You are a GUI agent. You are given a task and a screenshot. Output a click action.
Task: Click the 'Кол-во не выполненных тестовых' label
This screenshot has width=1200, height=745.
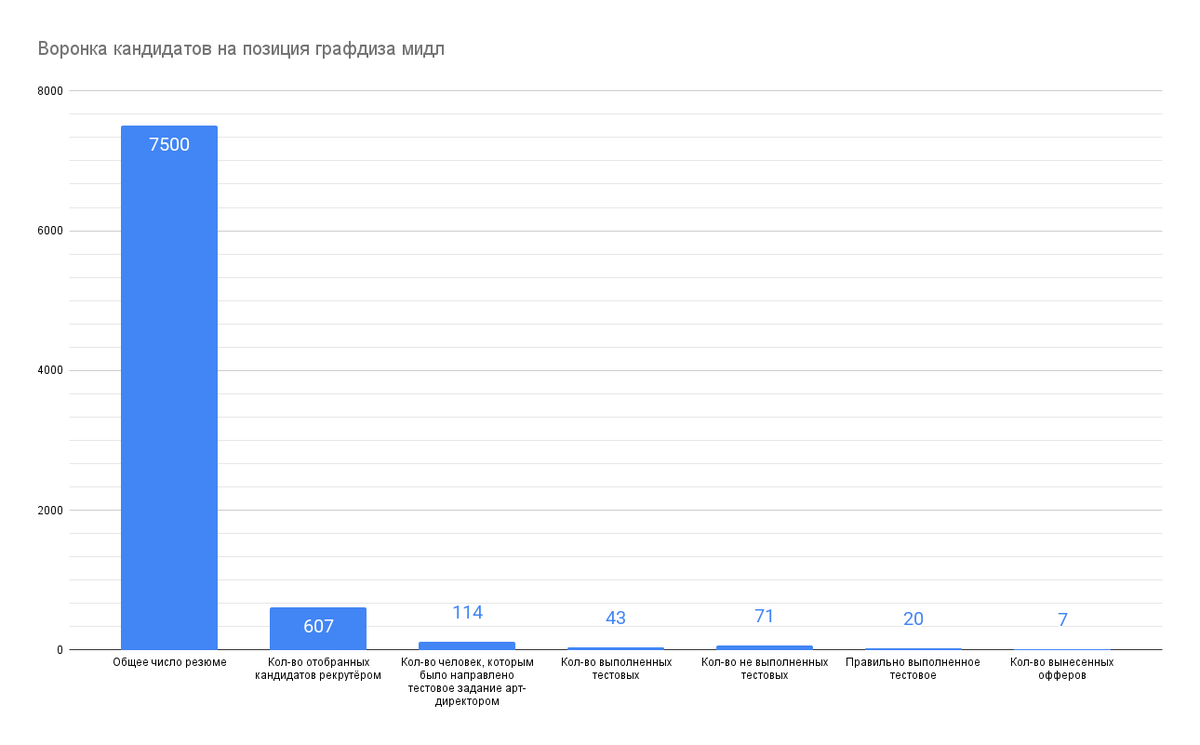pyautogui.click(x=765, y=668)
